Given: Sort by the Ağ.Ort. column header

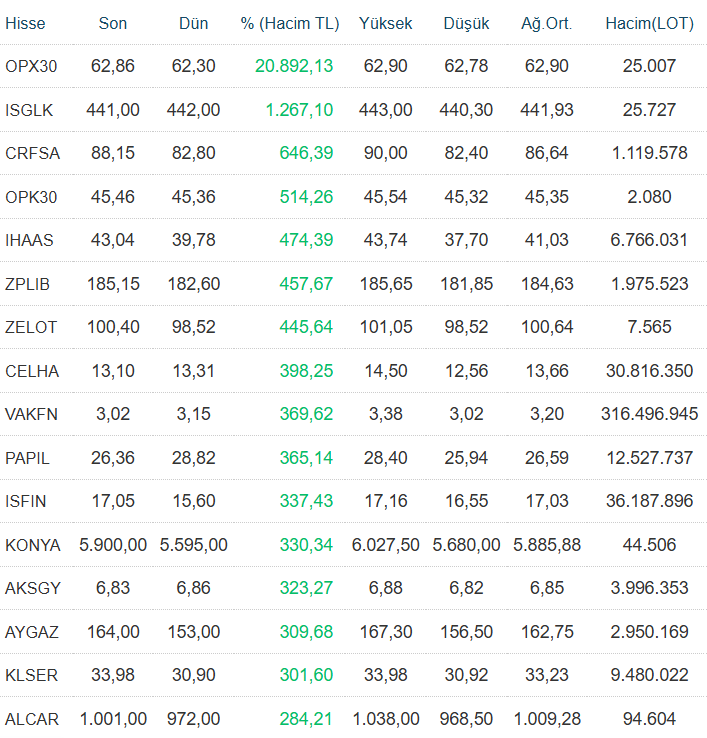Looking at the screenshot, I should pos(547,24).
